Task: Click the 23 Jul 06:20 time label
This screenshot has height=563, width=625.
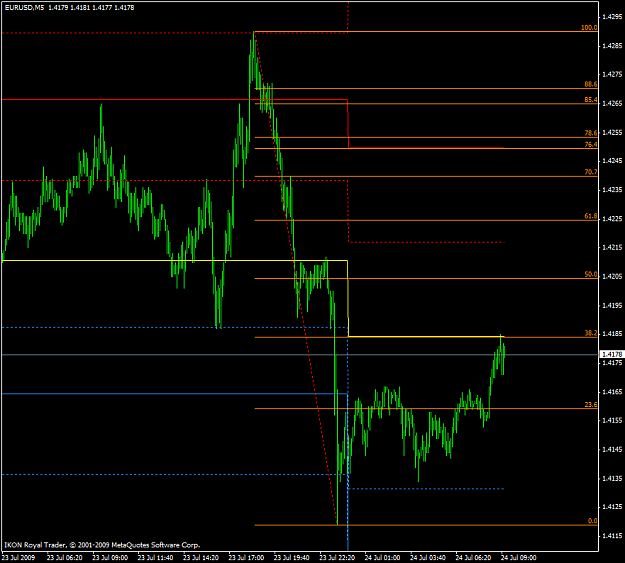Action: pos(65,557)
